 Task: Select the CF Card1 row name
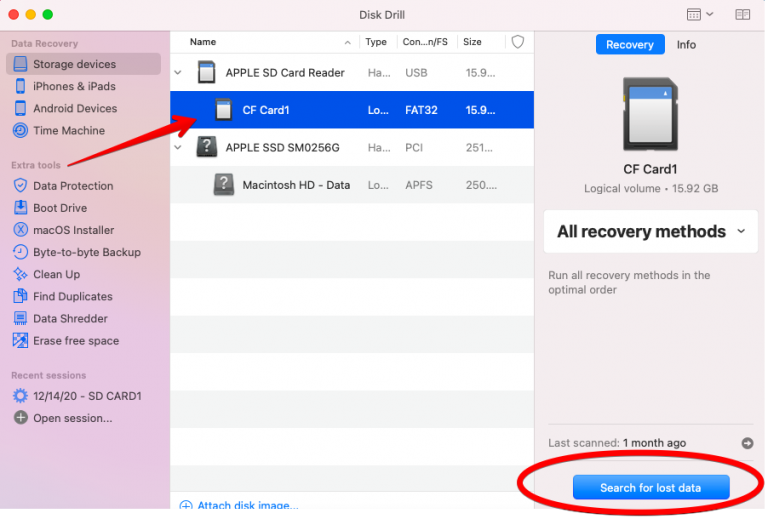pyautogui.click(x=266, y=110)
